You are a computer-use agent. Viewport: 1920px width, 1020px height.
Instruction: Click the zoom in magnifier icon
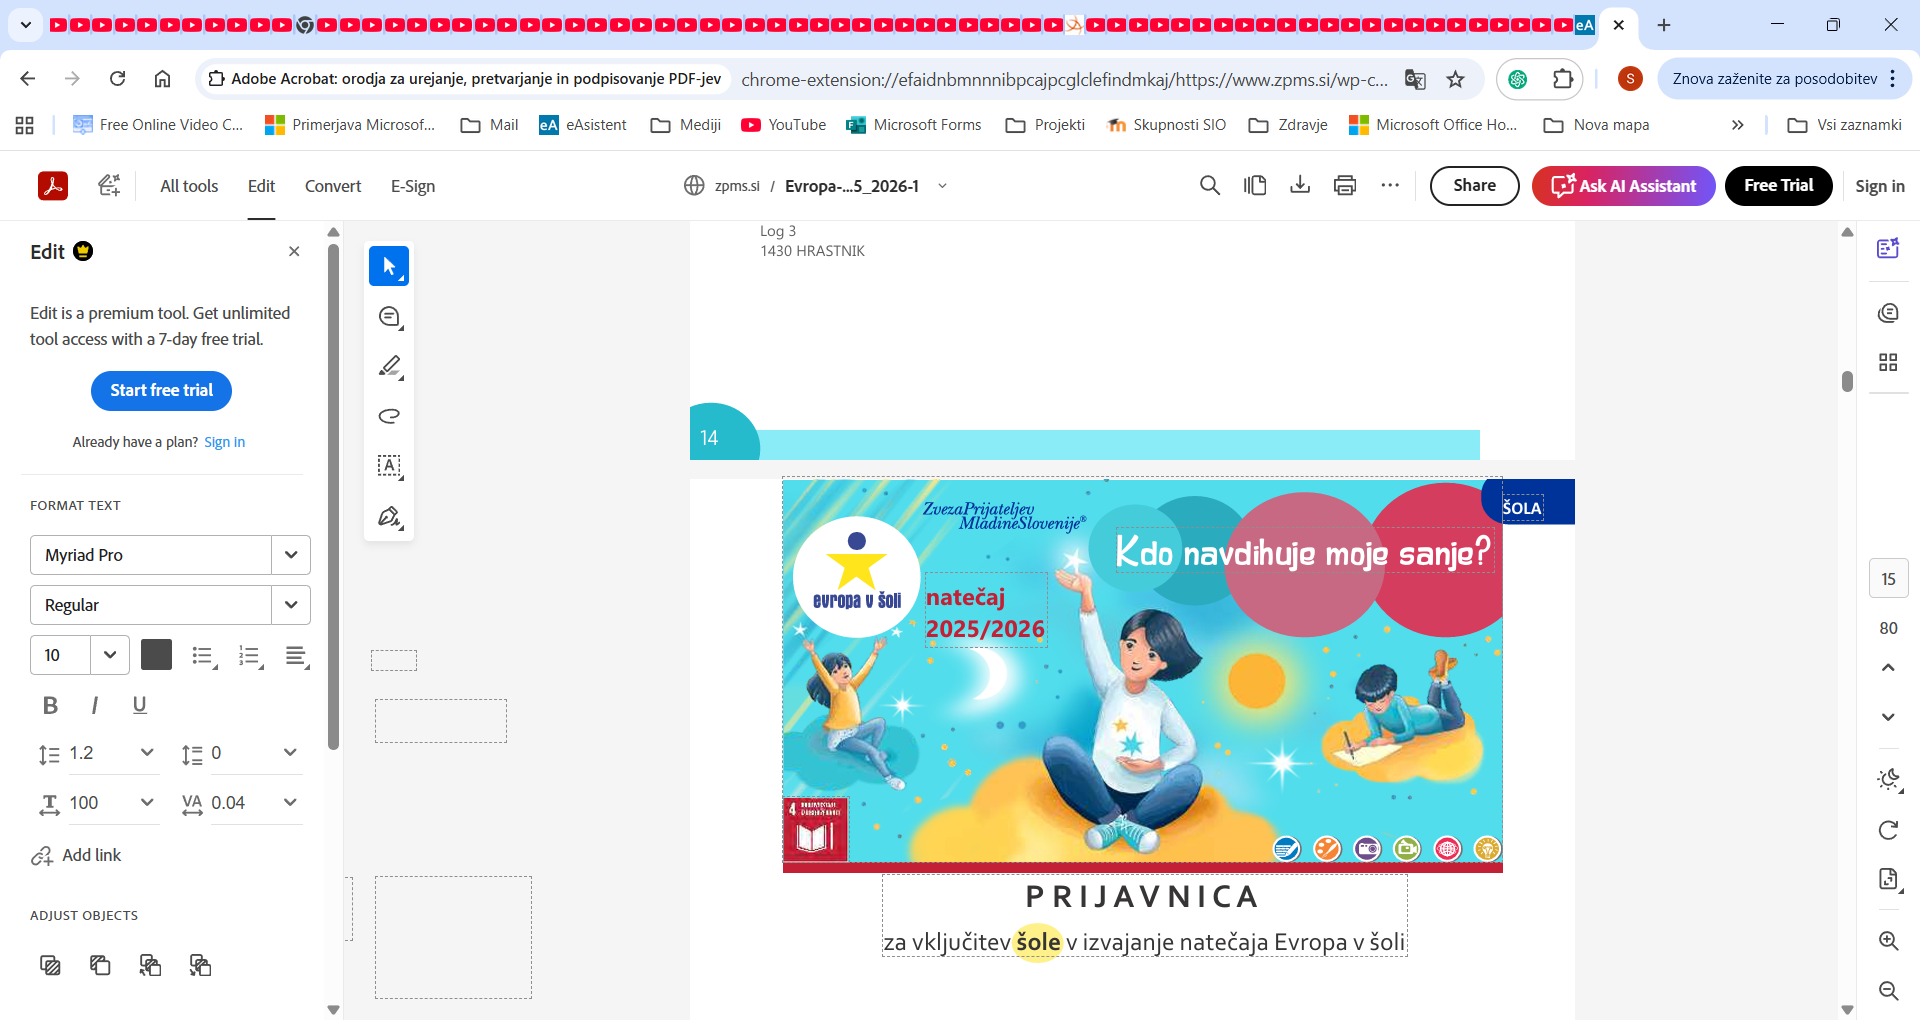tap(1888, 941)
